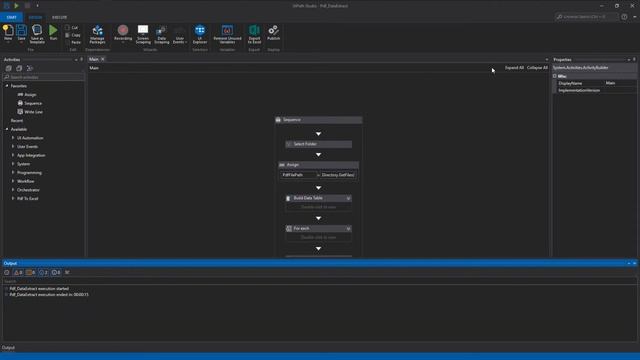Expand the Programming category
Screen dimensions: 640x360
(x=13, y=173)
